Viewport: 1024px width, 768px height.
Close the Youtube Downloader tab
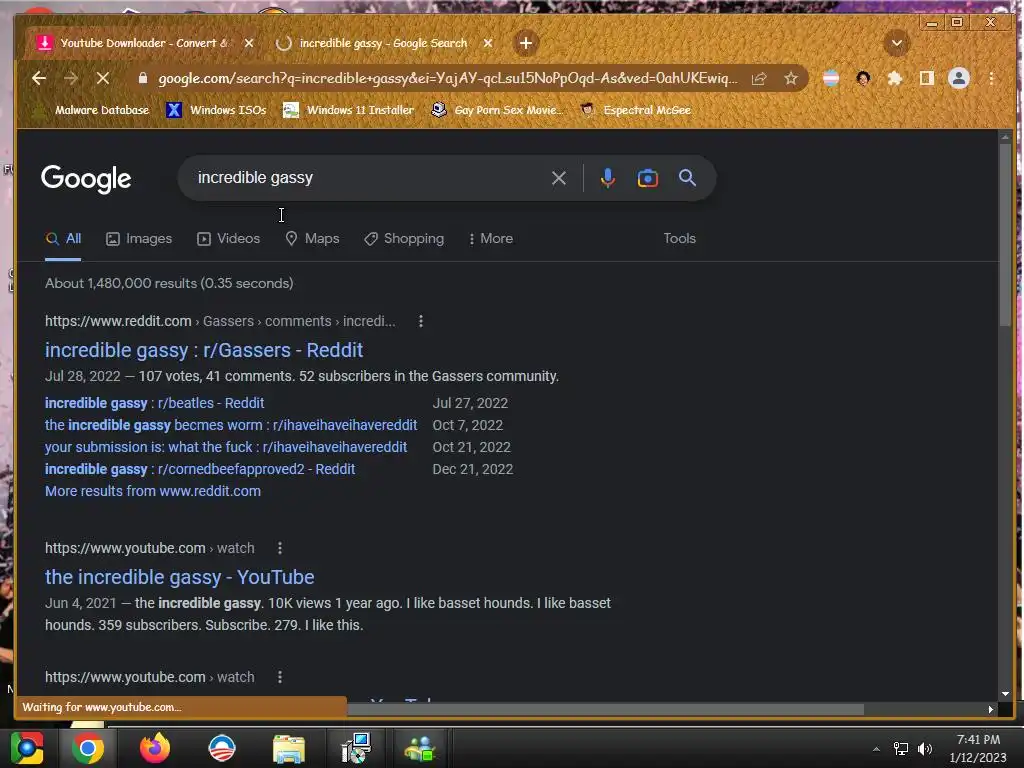coord(249,43)
